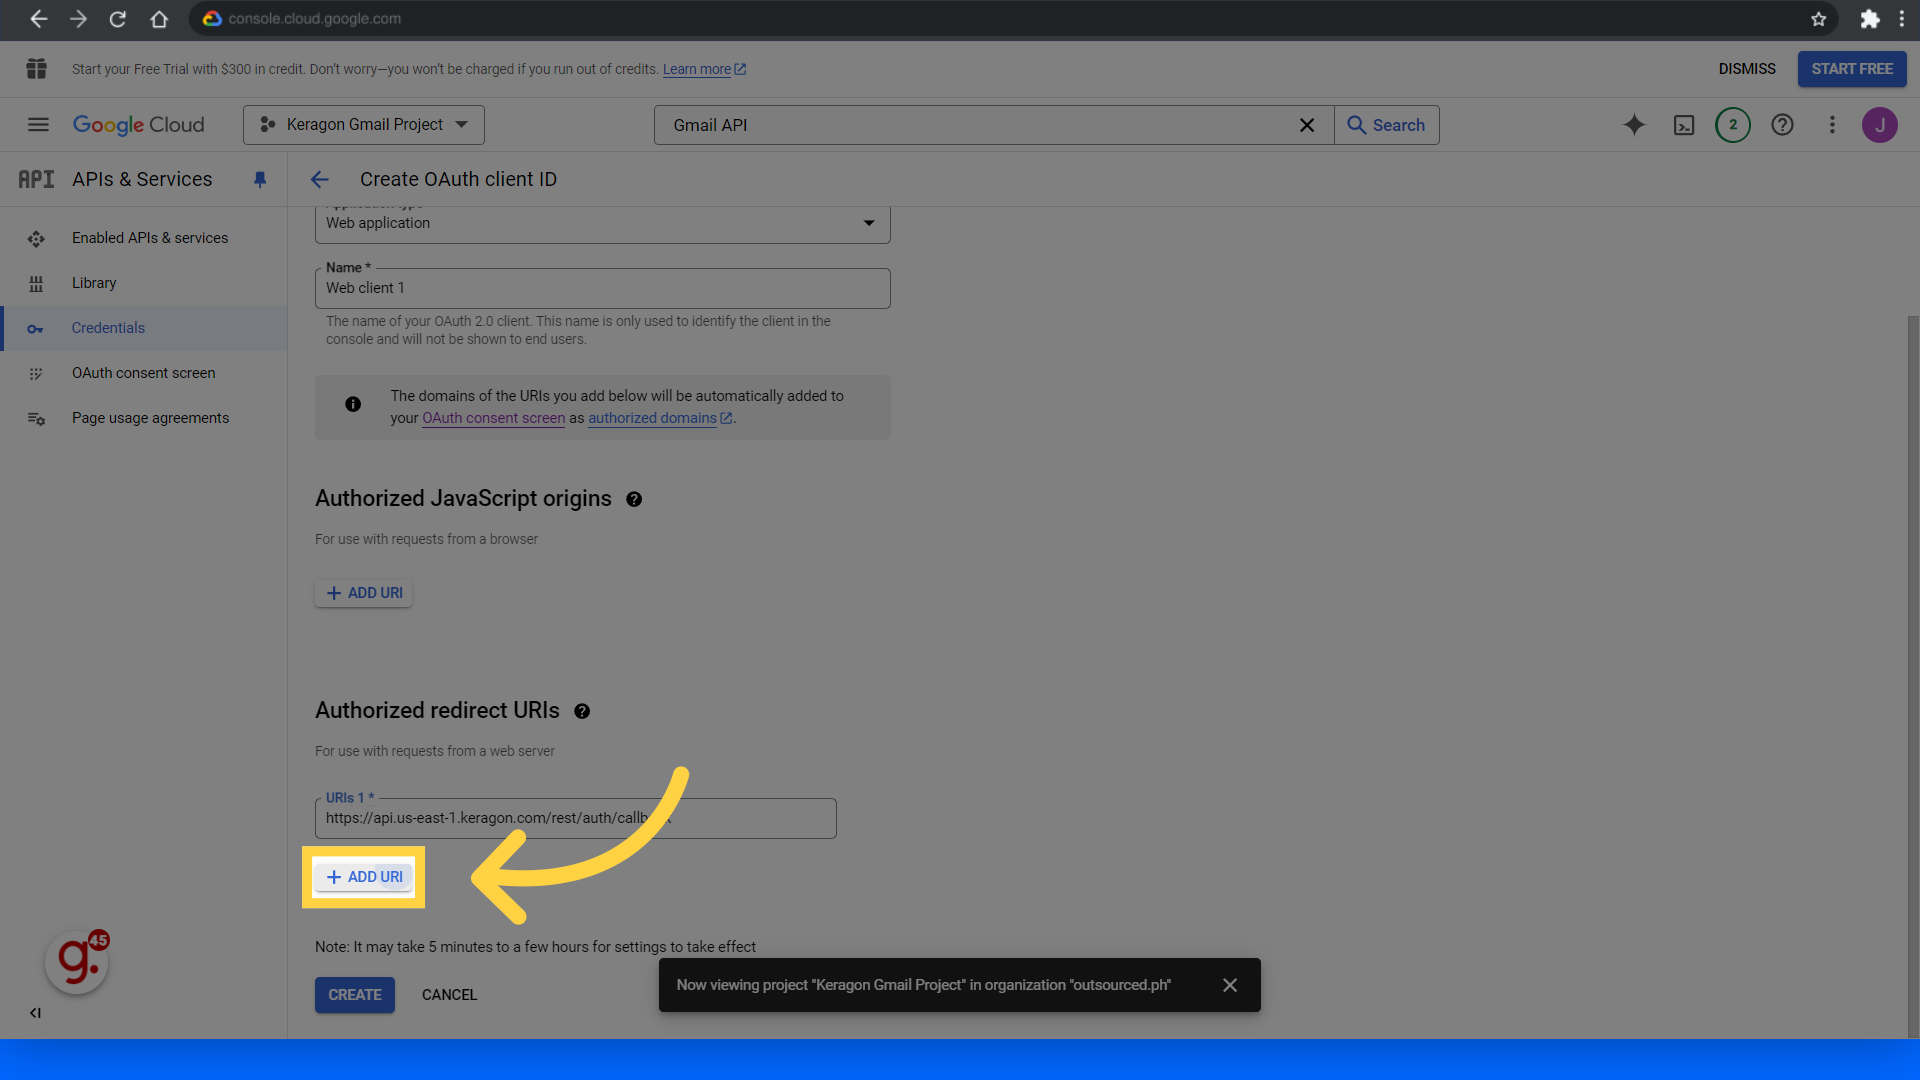Go back from Create OAuth client ID
The height and width of the screenshot is (1080, 1920).
[x=319, y=180]
